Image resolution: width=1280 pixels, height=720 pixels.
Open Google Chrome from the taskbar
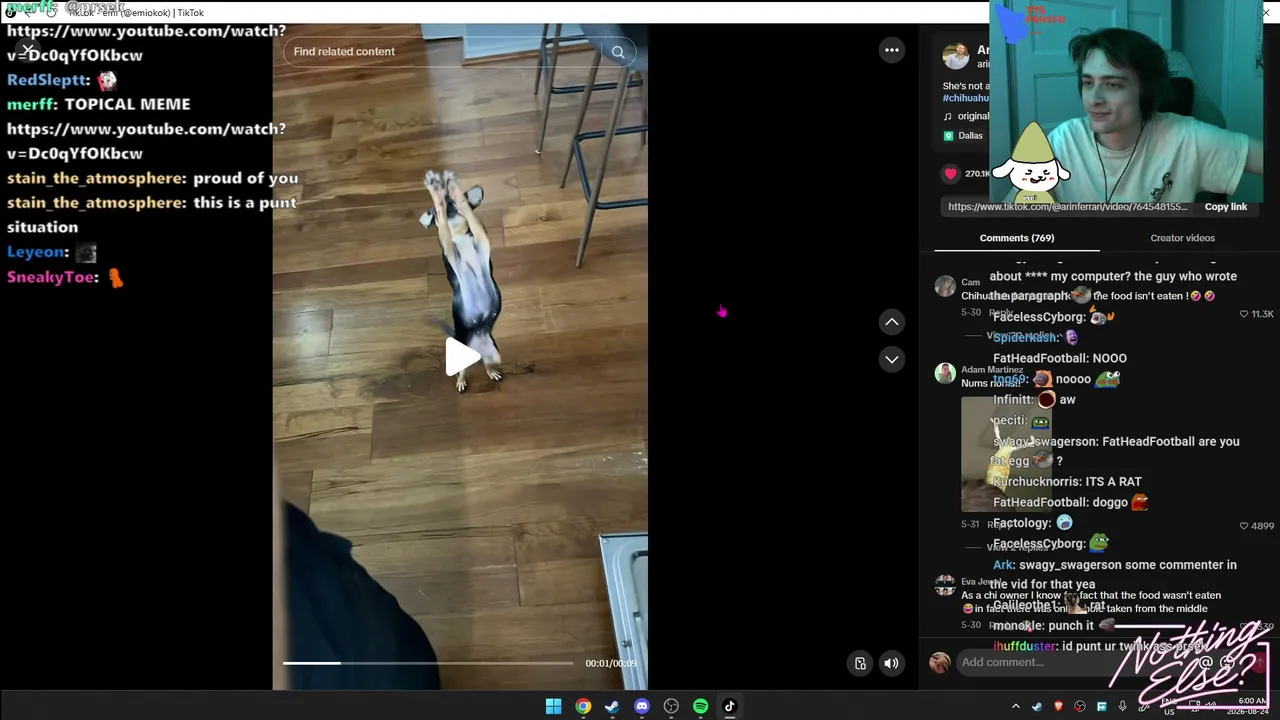pyautogui.click(x=583, y=706)
